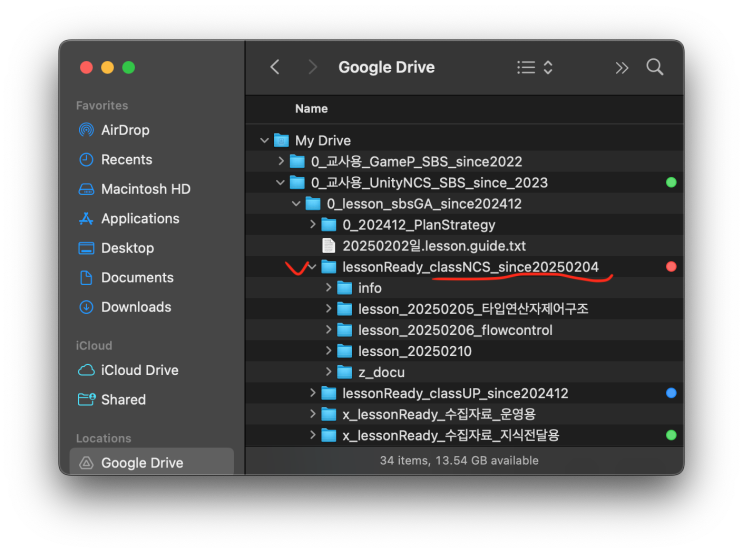Expand the lesson_20250206_flowcontrol folder

coord(328,329)
